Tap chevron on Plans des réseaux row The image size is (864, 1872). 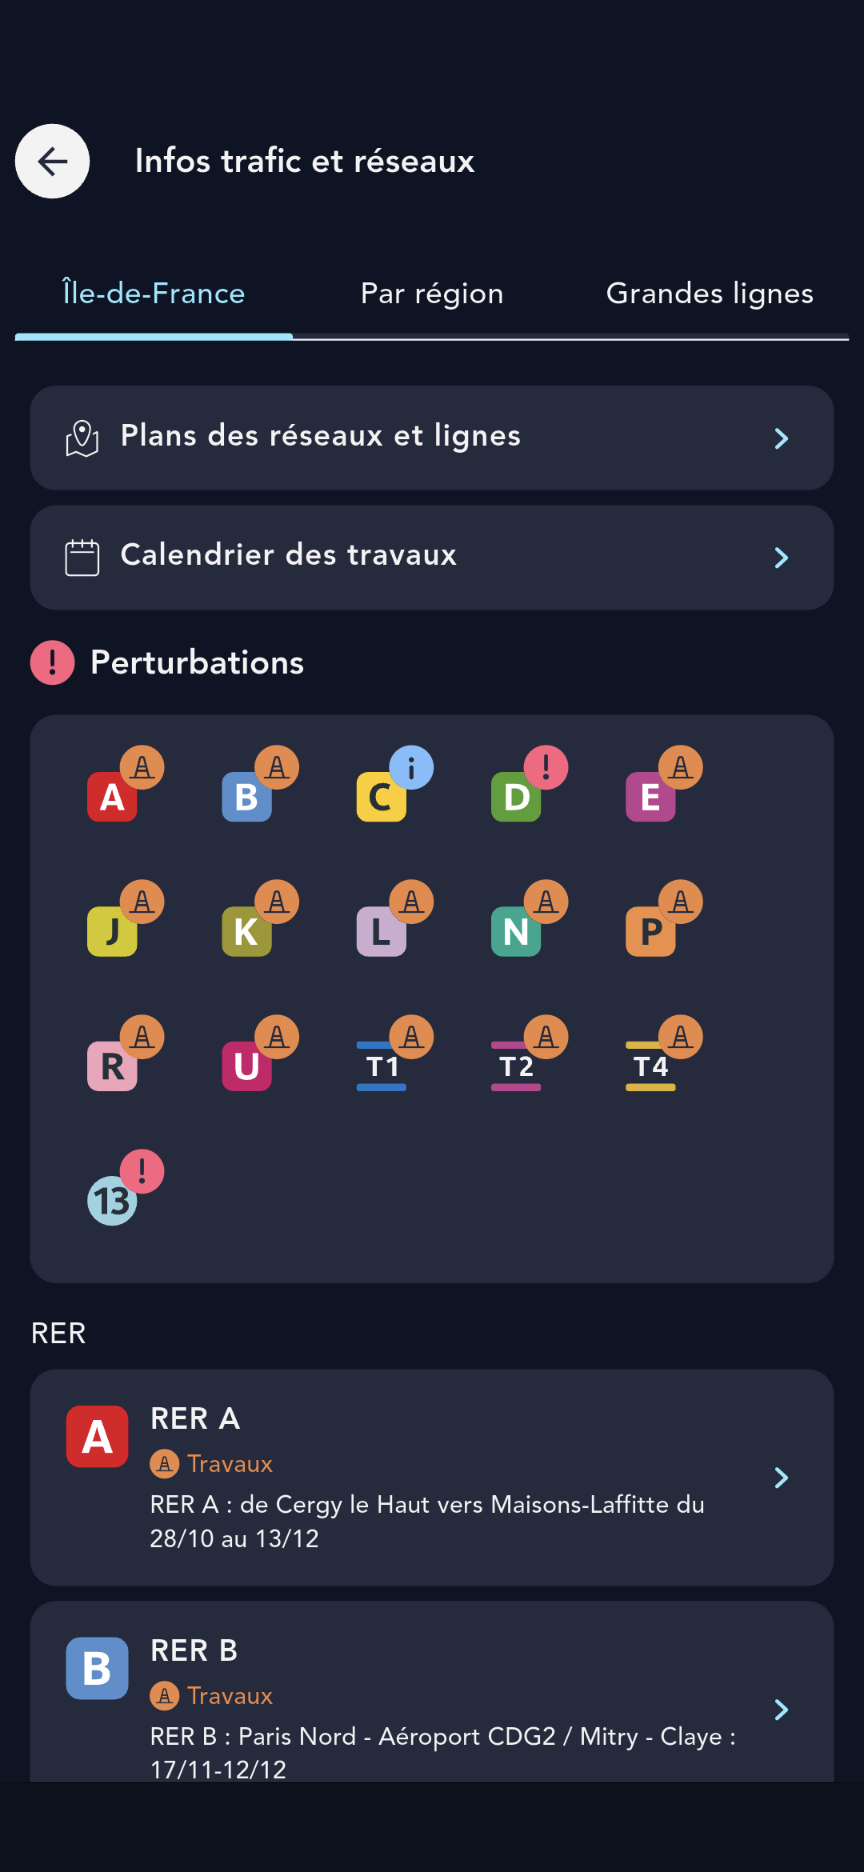782,438
